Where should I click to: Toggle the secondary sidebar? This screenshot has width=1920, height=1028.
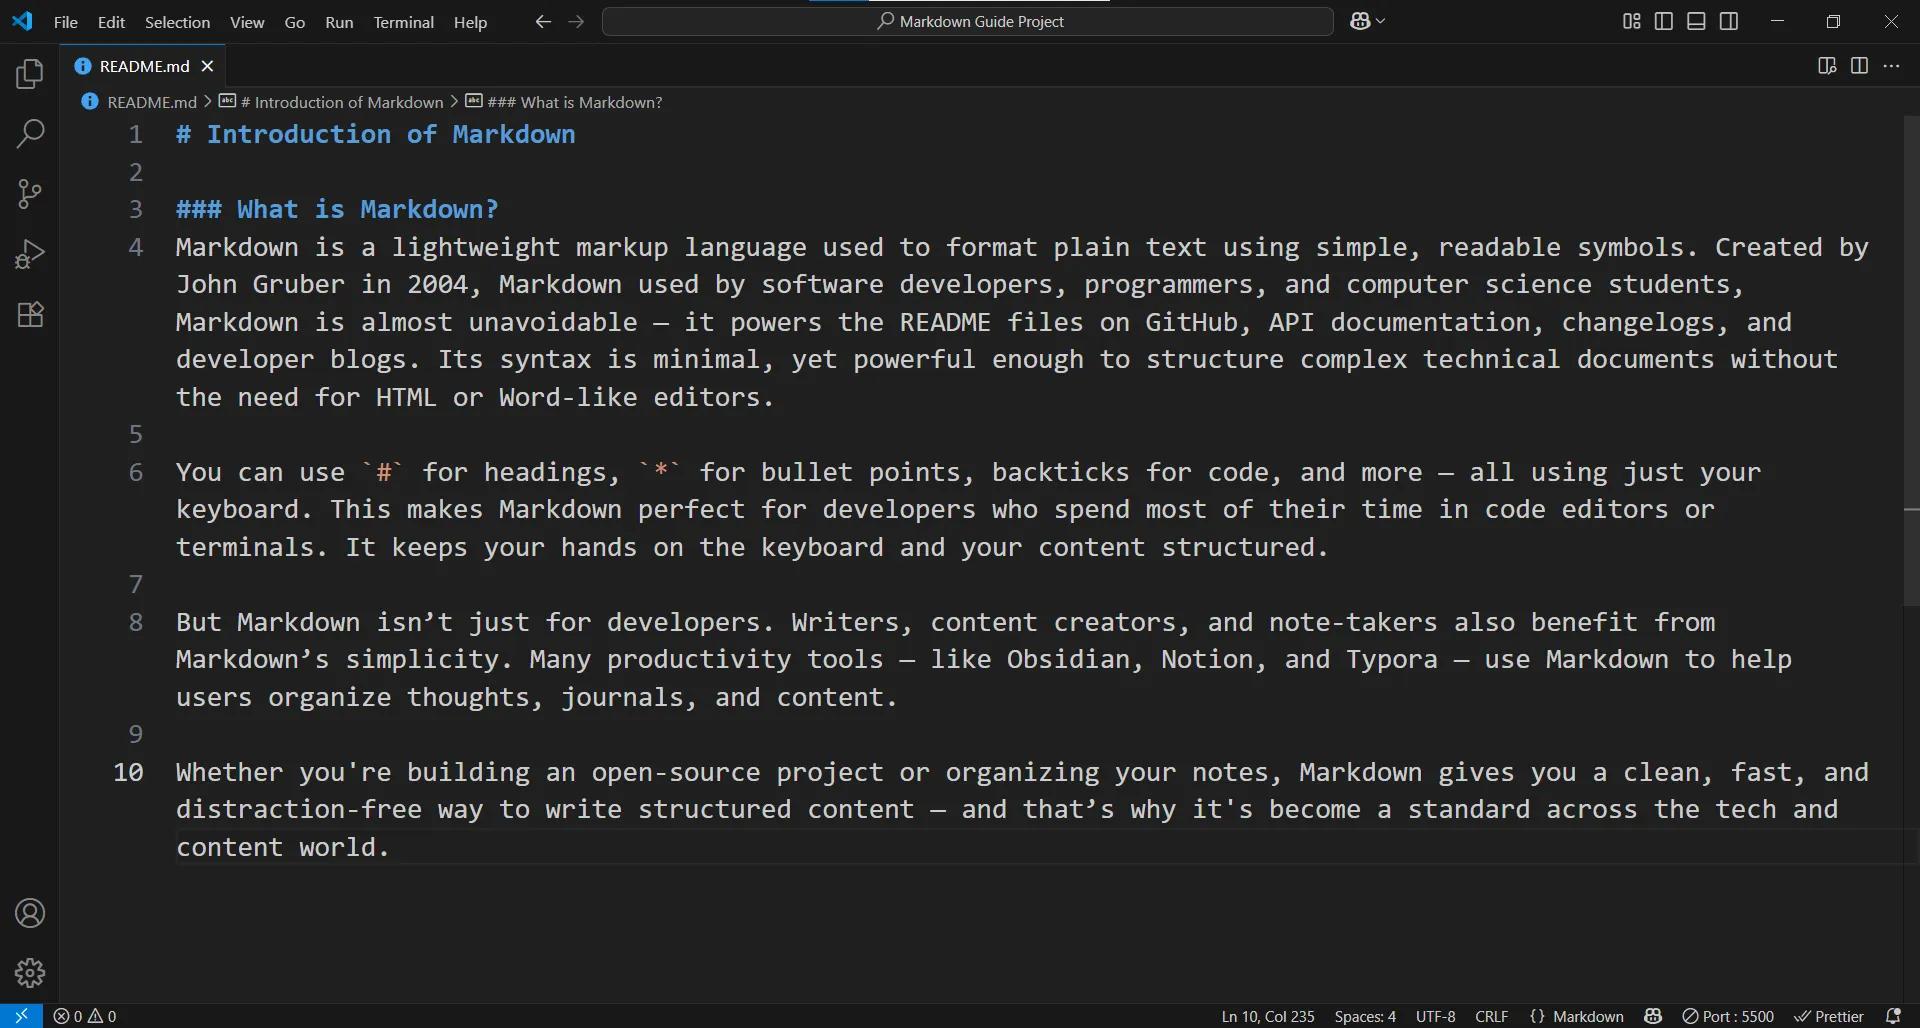[1730, 20]
